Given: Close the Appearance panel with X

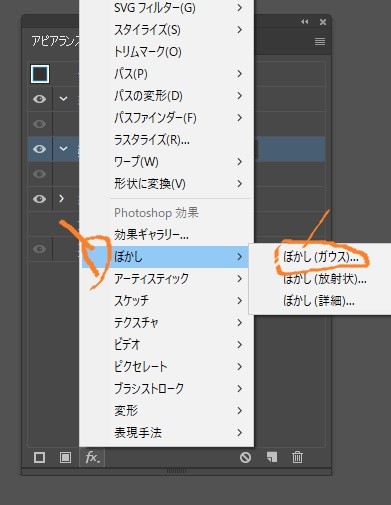Looking at the screenshot, I should click(x=323, y=22).
